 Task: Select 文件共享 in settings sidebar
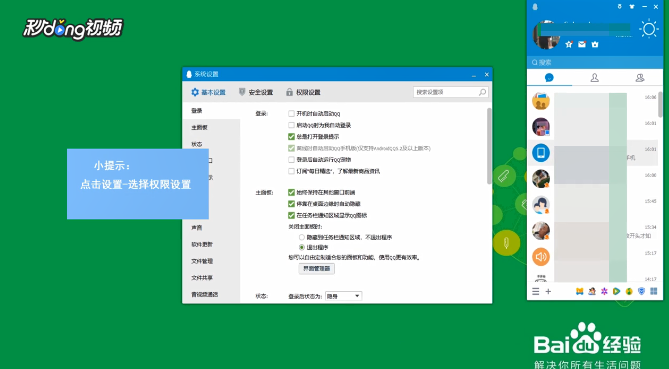click(211, 278)
